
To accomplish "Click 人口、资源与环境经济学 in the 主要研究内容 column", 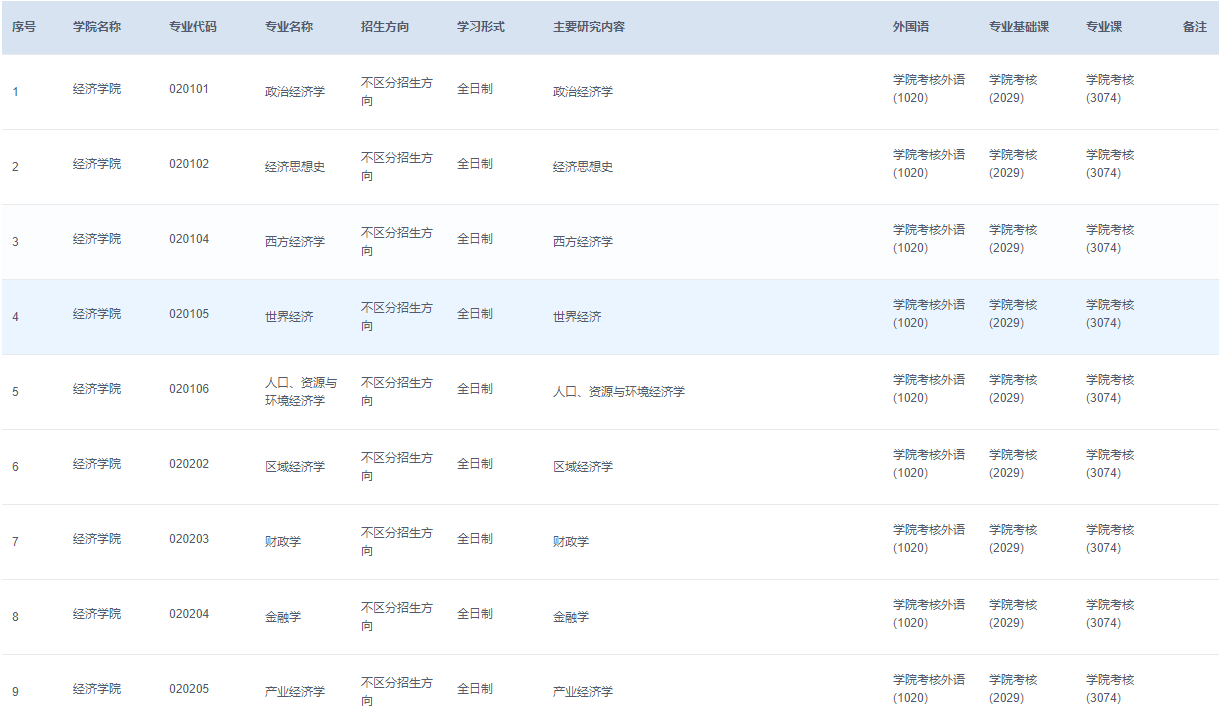I will coord(618,392).
